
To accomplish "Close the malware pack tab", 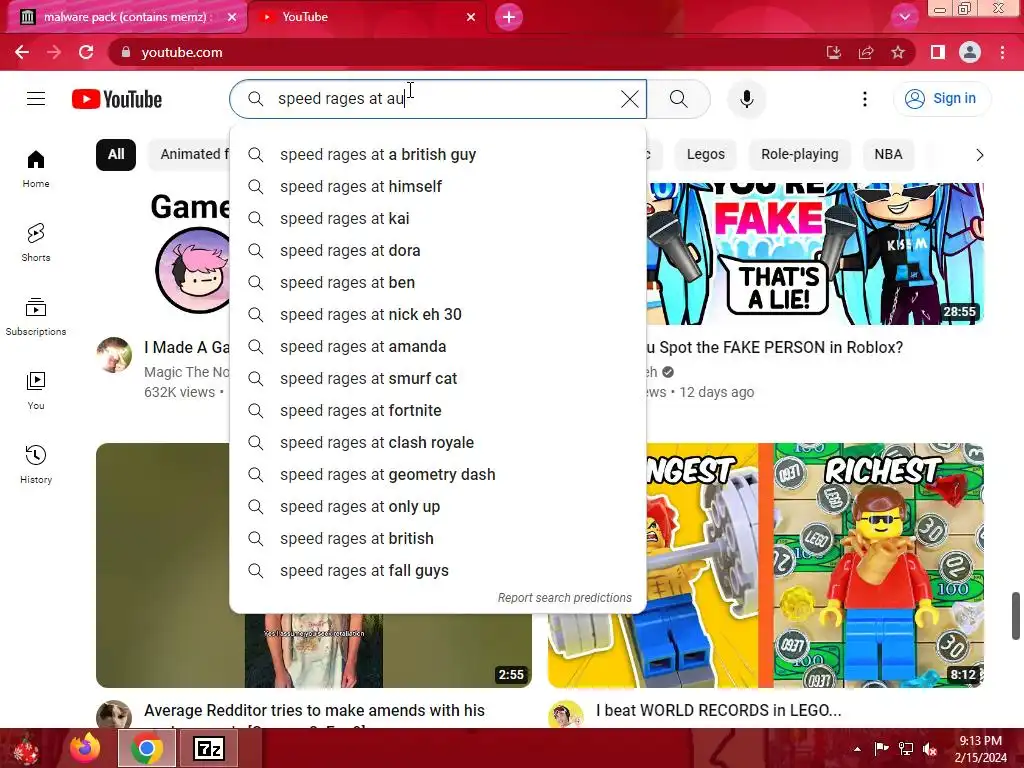I will pyautogui.click(x=232, y=17).
